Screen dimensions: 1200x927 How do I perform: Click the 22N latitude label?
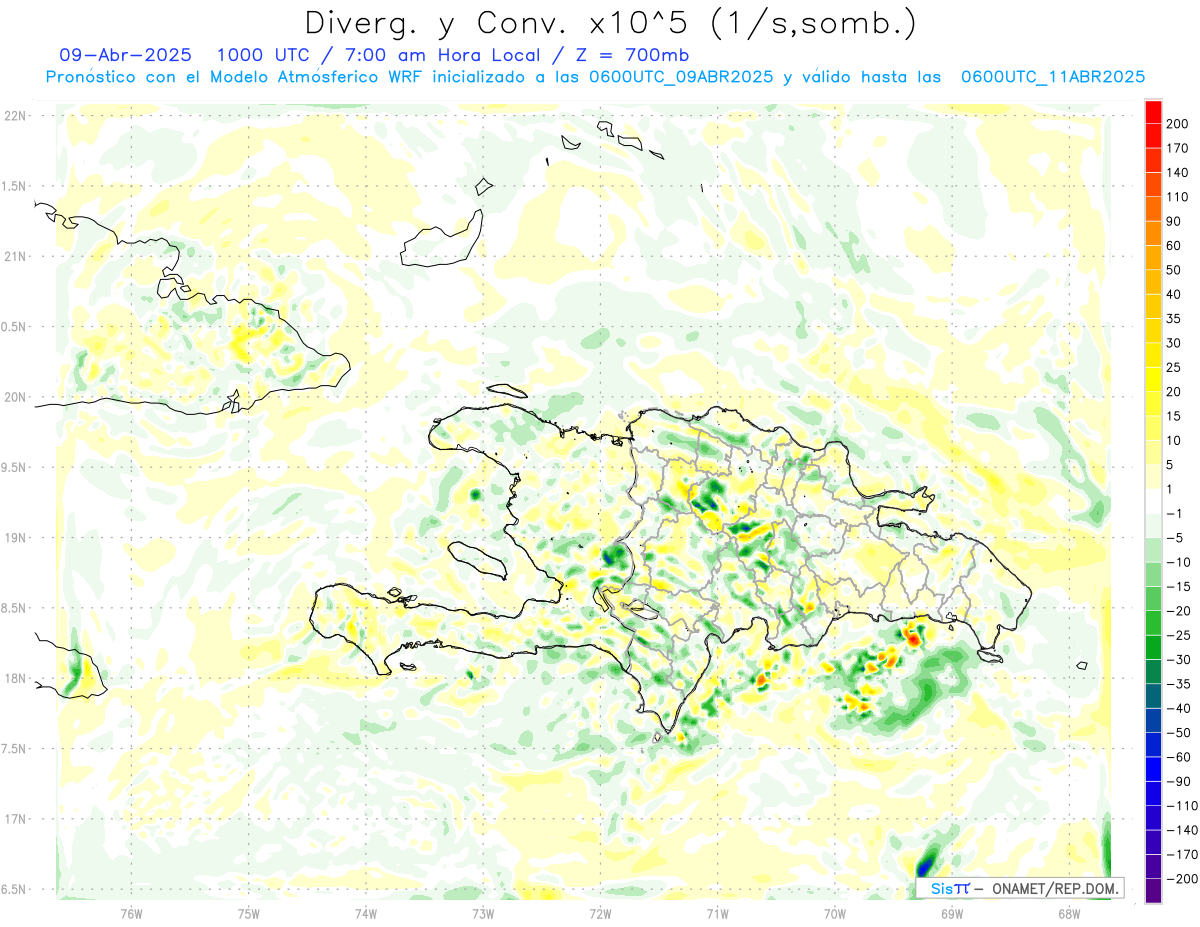coord(14,116)
